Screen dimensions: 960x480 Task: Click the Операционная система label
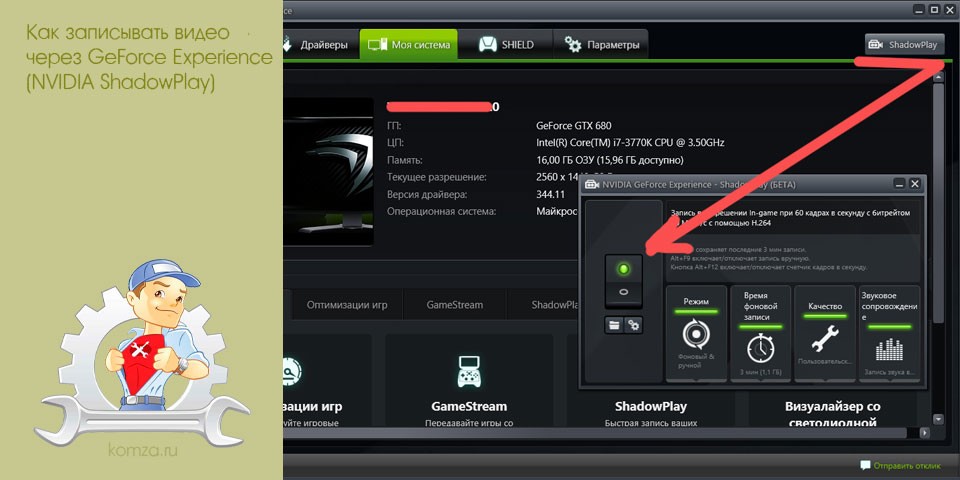(441, 211)
